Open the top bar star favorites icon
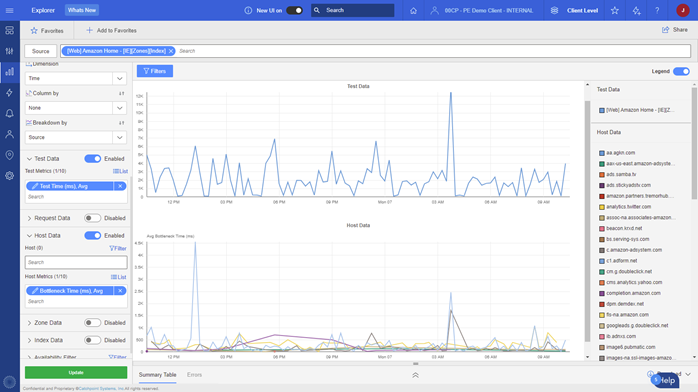The image size is (698, 392). click(615, 10)
